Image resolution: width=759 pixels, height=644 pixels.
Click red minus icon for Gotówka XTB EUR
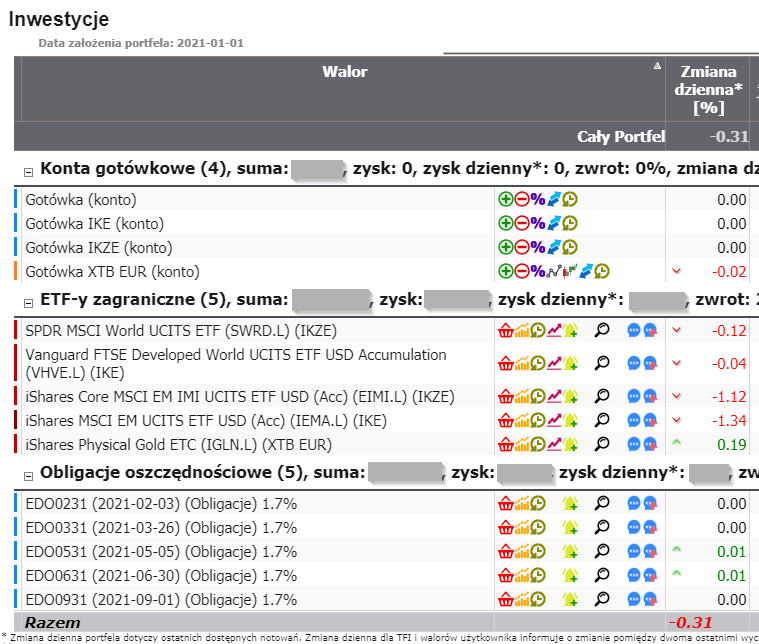tap(521, 271)
